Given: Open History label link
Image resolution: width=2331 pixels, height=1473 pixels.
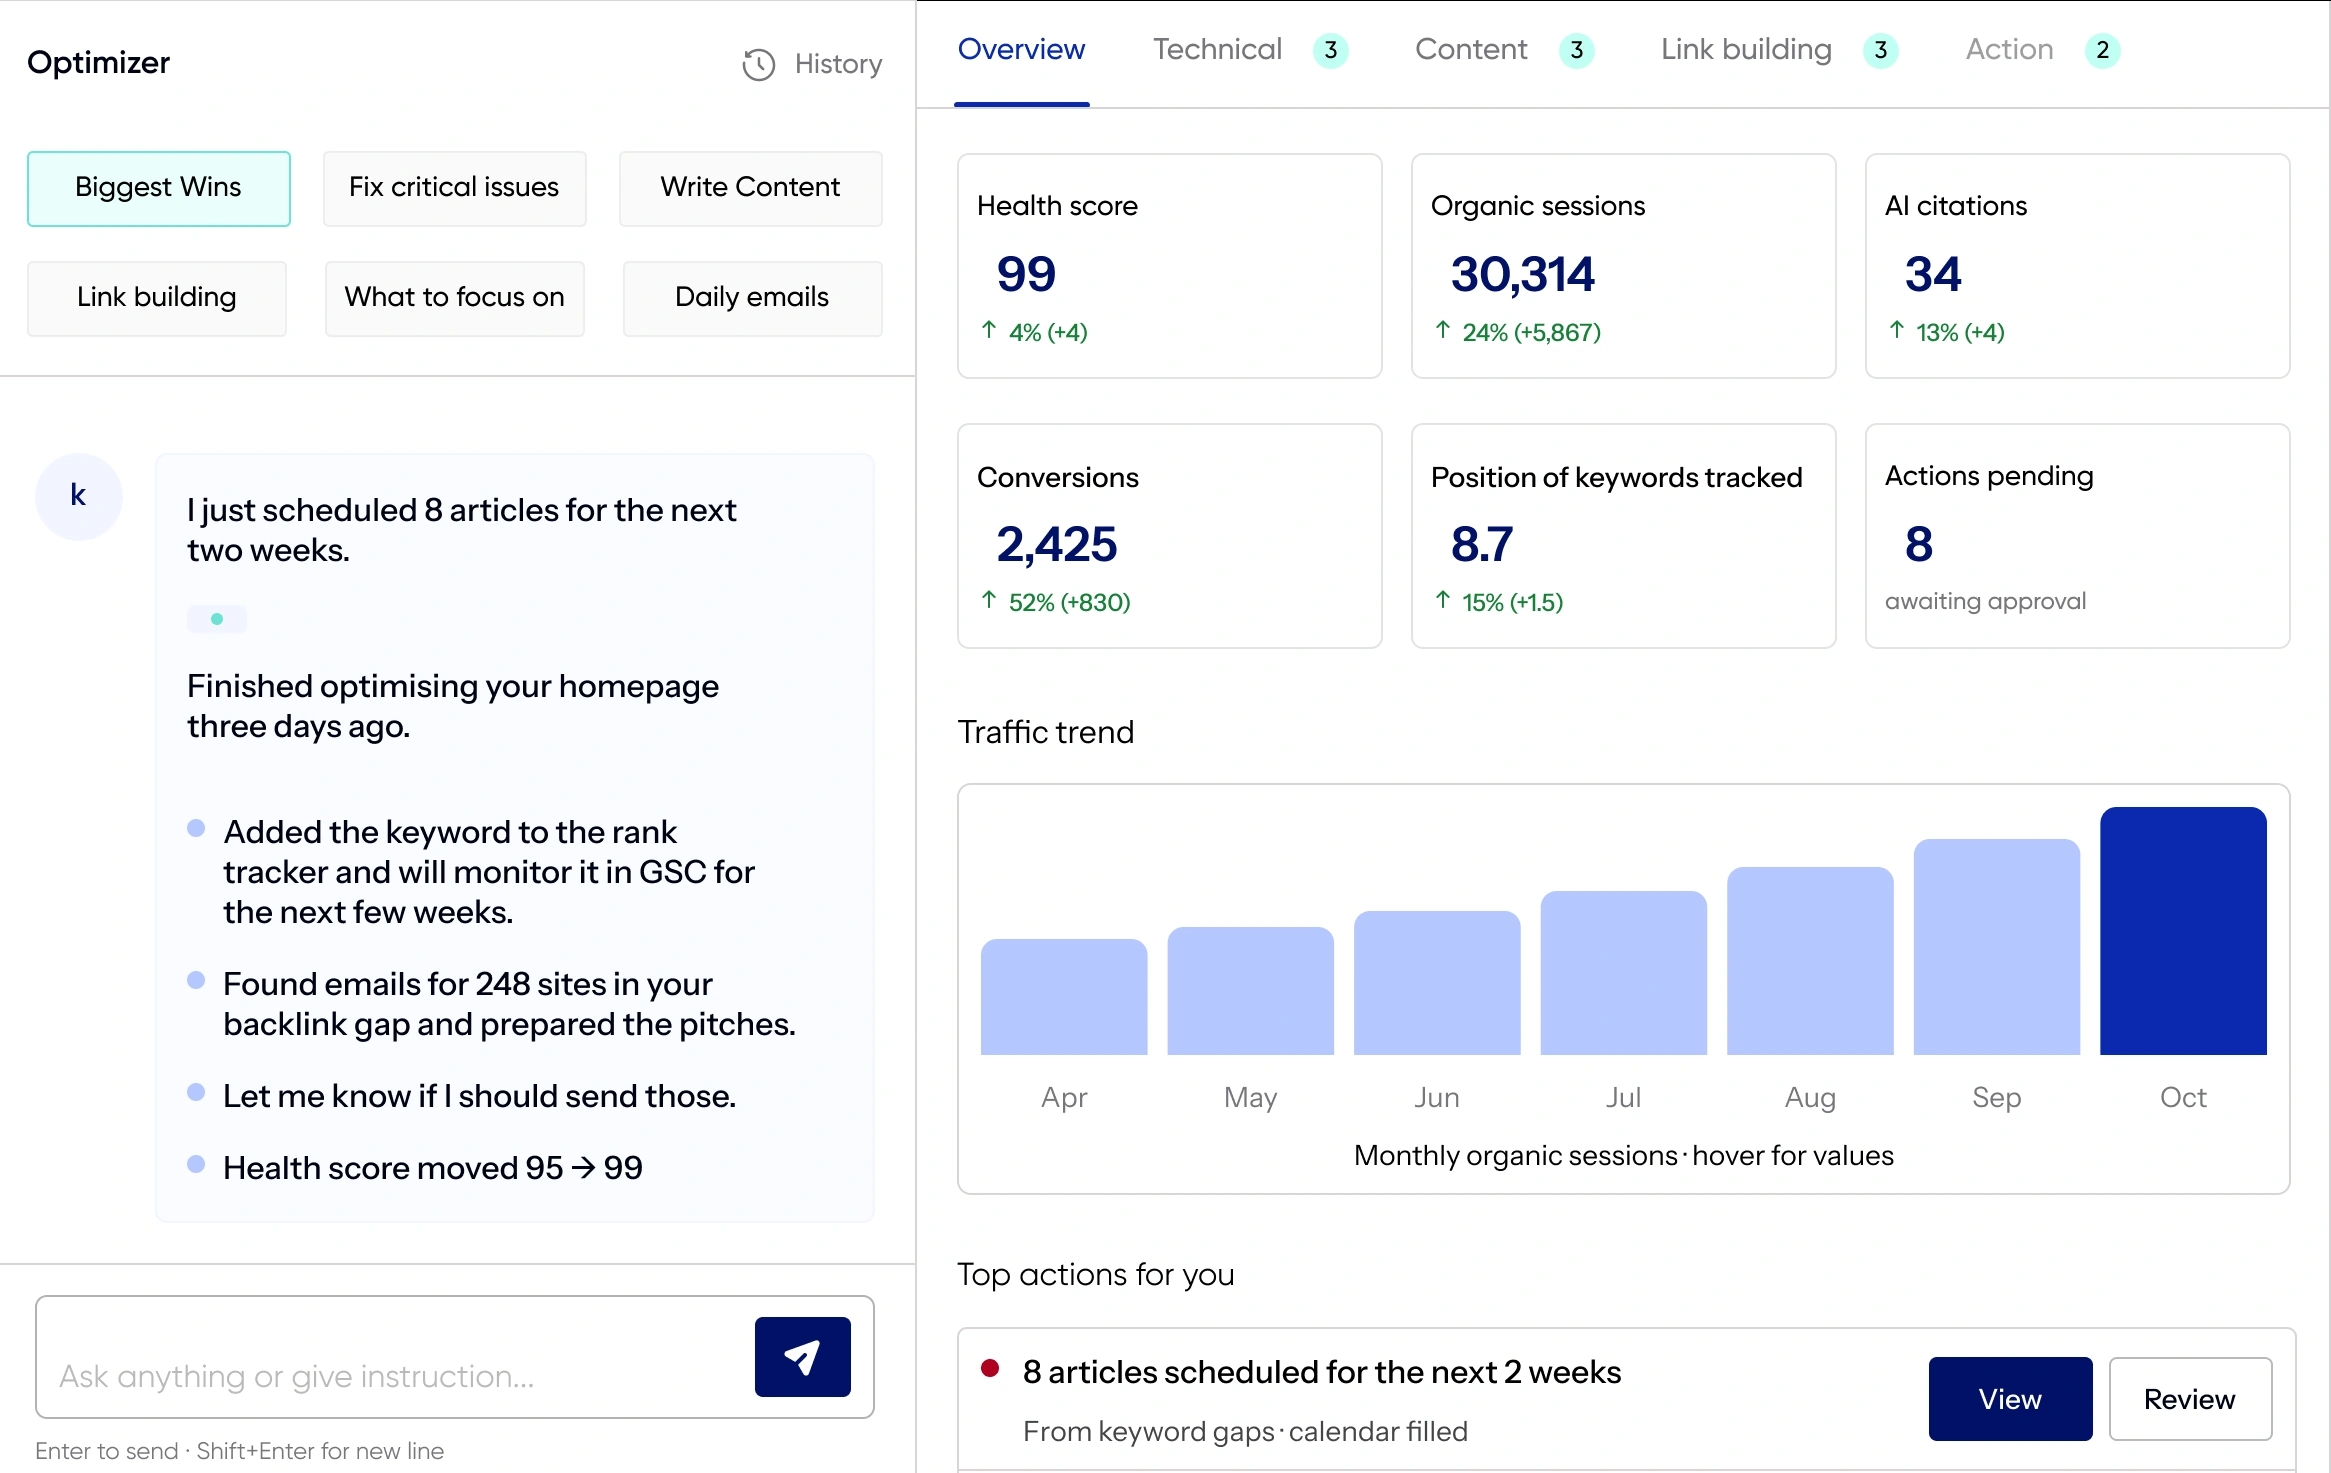Looking at the screenshot, I should [838, 64].
